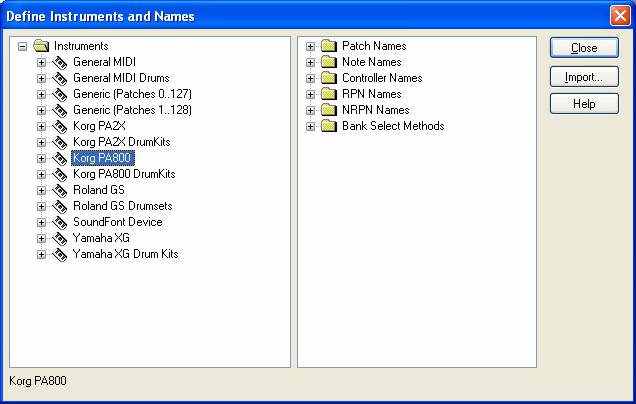Click the Roland GS instrument icon

(x=60, y=190)
